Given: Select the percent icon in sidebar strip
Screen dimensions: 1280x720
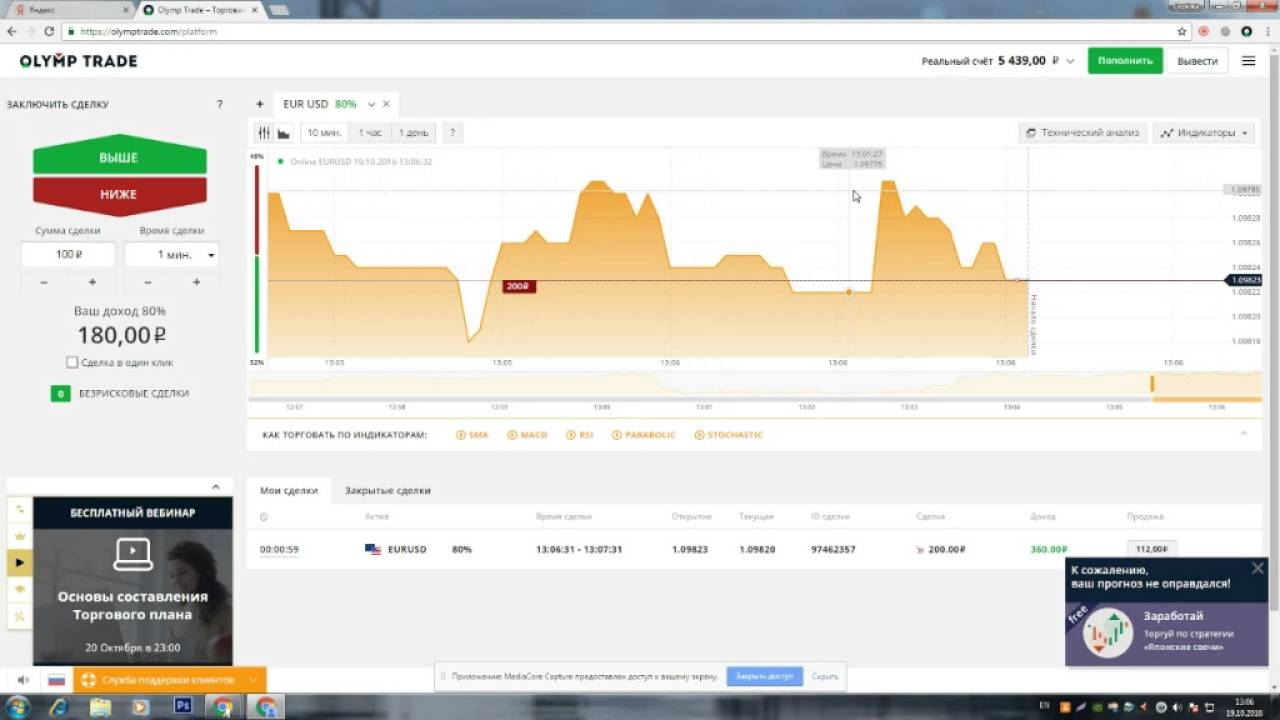Looking at the screenshot, I should 19,617.
